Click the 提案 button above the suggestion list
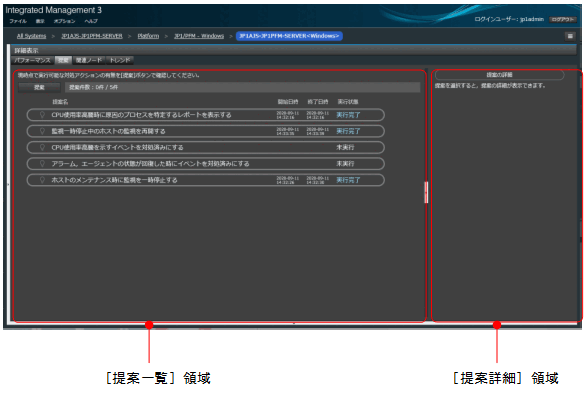Image resolution: width=586 pixels, height=395 pixels. (39, 87)
